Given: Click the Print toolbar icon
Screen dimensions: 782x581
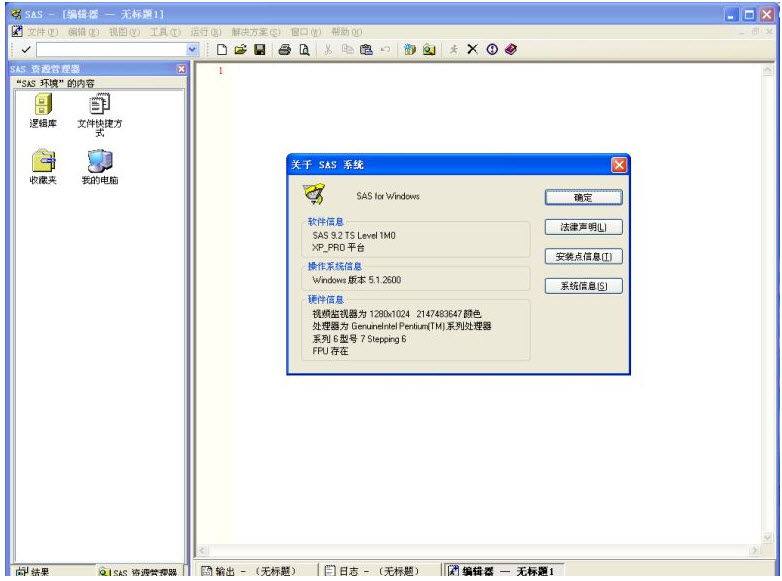Looking at the screenshot, I should click(x=285, y=49).
